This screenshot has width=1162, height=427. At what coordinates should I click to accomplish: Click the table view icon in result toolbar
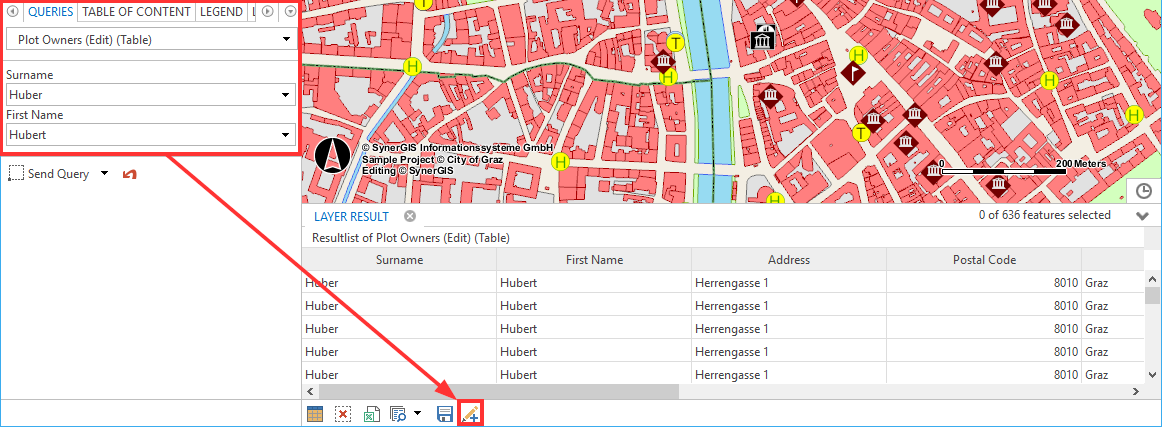[x=315, y=413]
